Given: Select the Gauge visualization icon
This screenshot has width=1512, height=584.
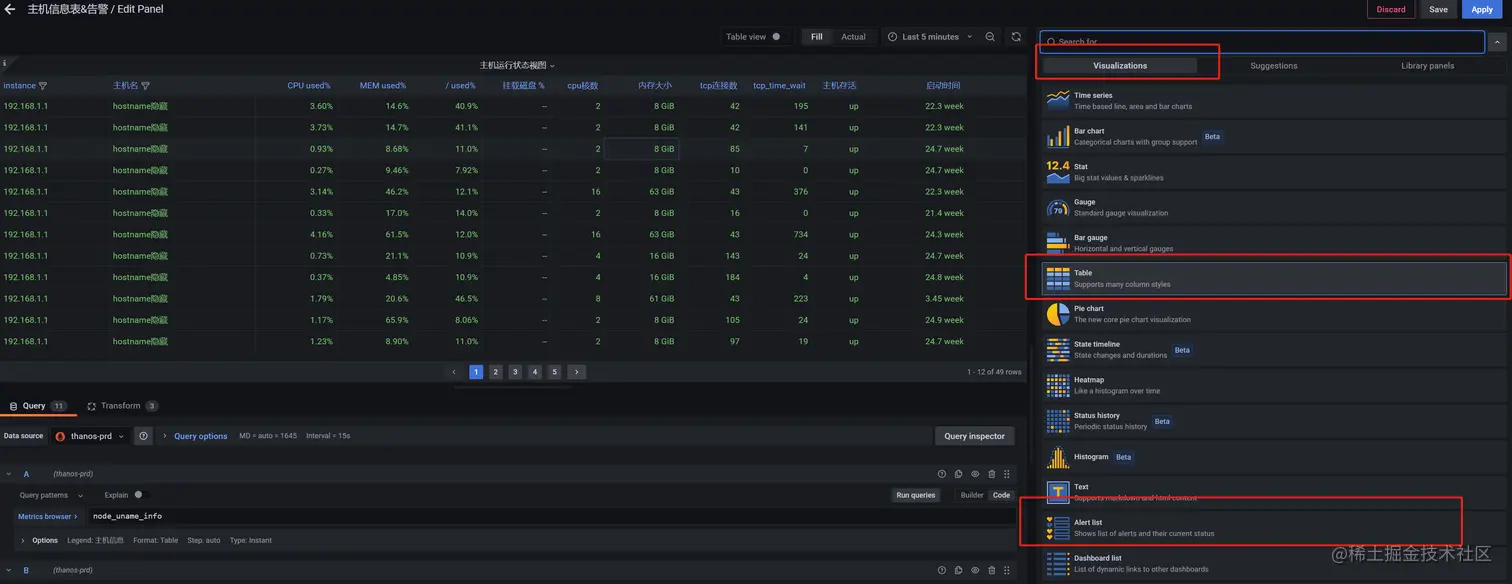Looking at the screenshot, I should coord(1057,207).
